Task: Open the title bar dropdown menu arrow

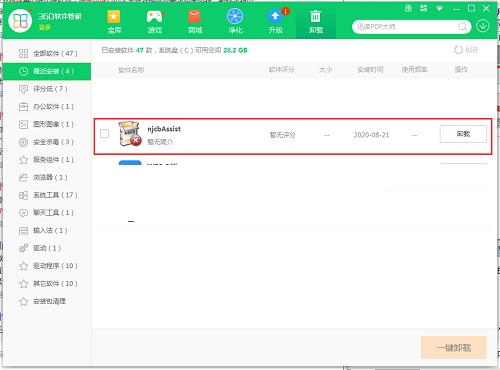Action: coord(439,9)
